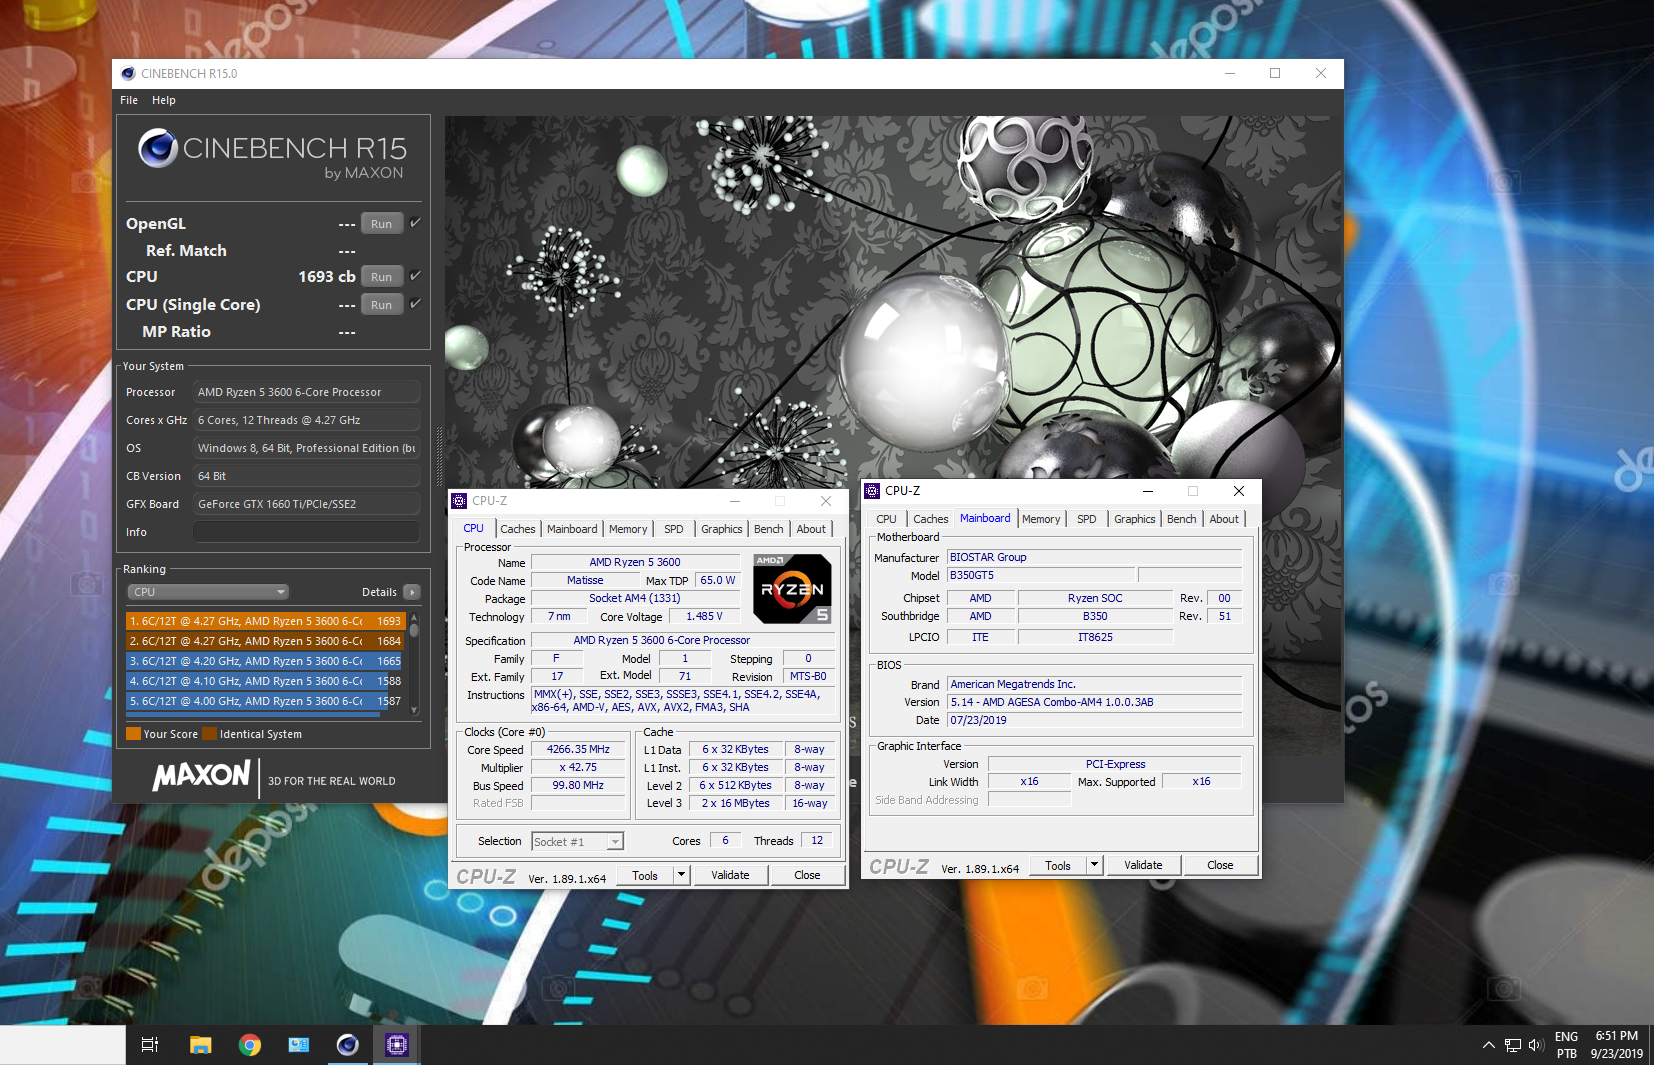Open the volume control tray icon
Viewport: 1654px width, 1065px height.
[1536, 1045]
